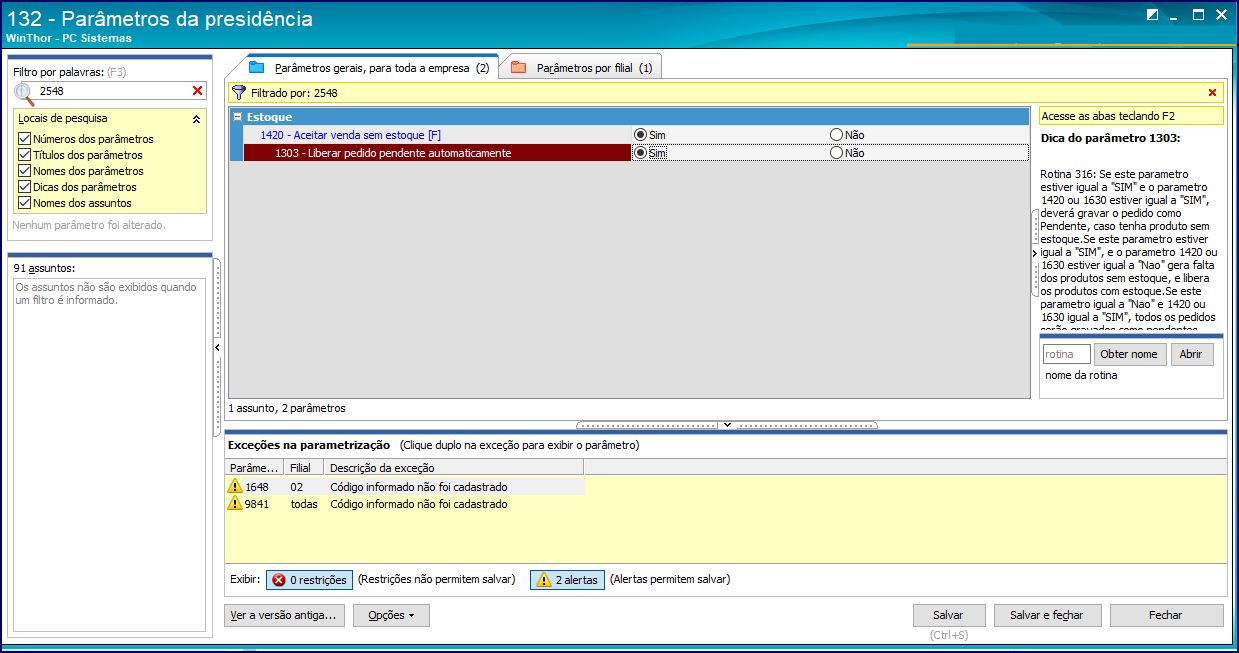Click 'Salvar e fechar' button
Screen dimensions: 1239x653
click(x=1046, y=615)
